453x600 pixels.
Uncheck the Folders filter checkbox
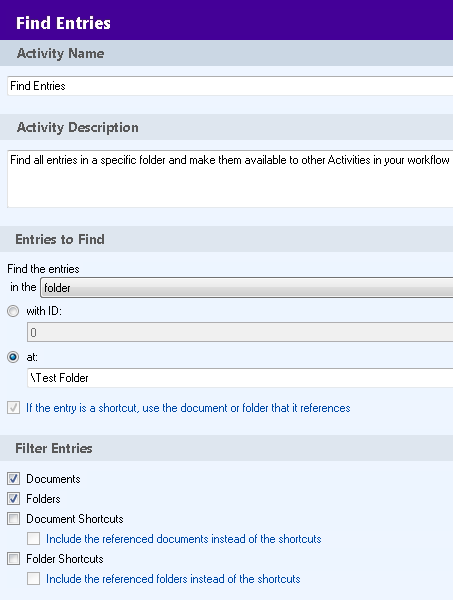click(x=13, y=499)
